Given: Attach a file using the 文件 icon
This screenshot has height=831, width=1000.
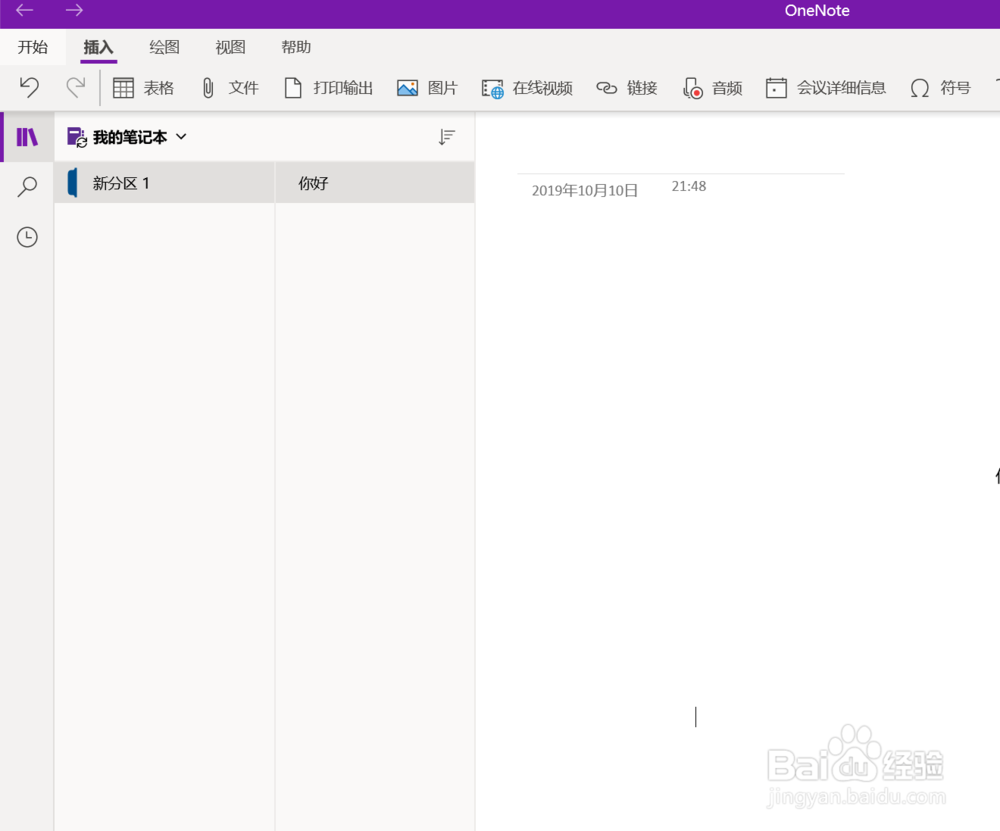Looking at the screenshot, I should [230, 87].
